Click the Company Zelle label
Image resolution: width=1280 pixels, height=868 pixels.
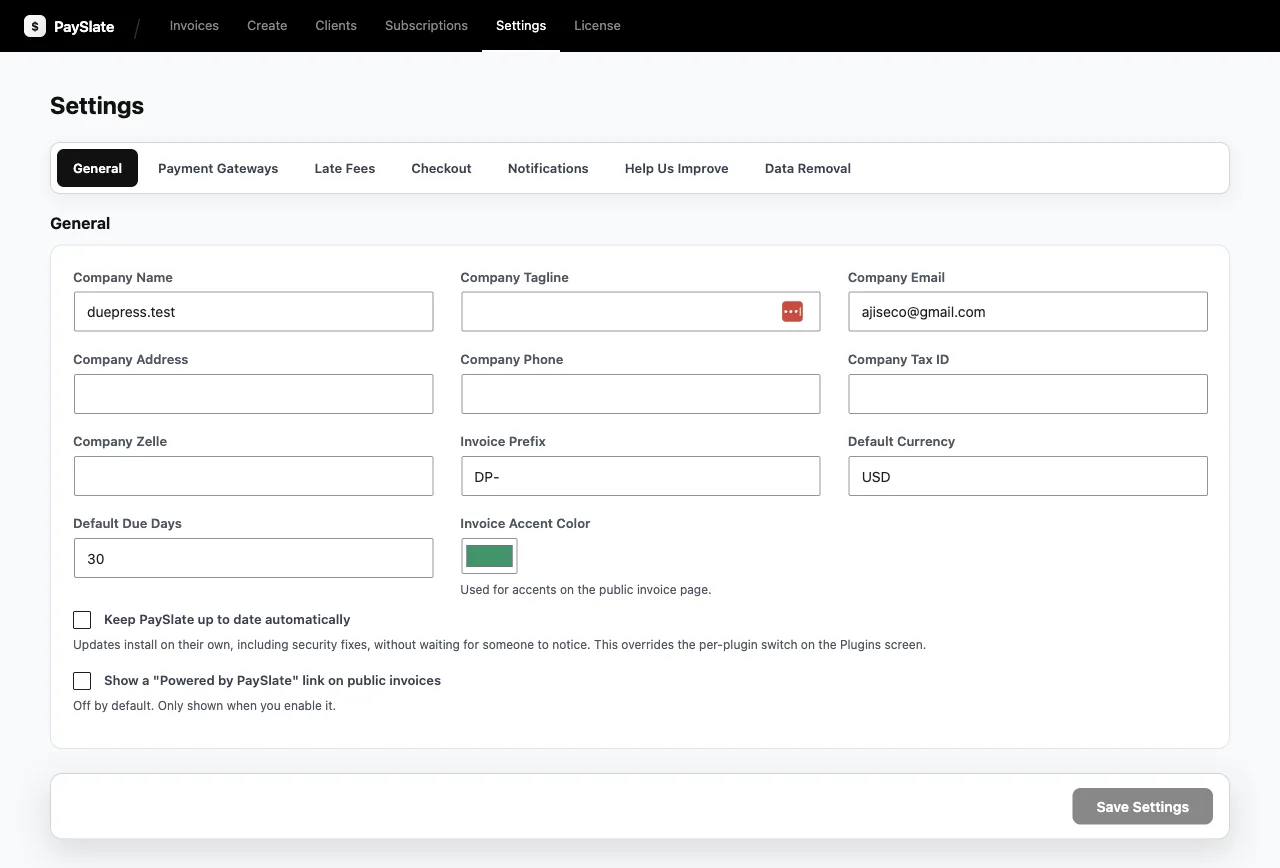click(120, 442)
